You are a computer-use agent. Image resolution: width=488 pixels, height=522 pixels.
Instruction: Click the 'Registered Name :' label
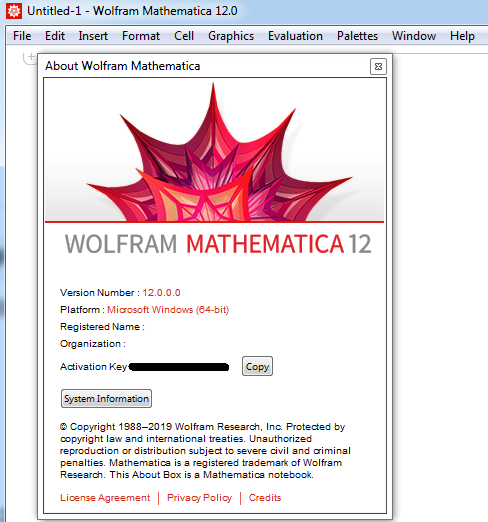(x=102, y=327)
